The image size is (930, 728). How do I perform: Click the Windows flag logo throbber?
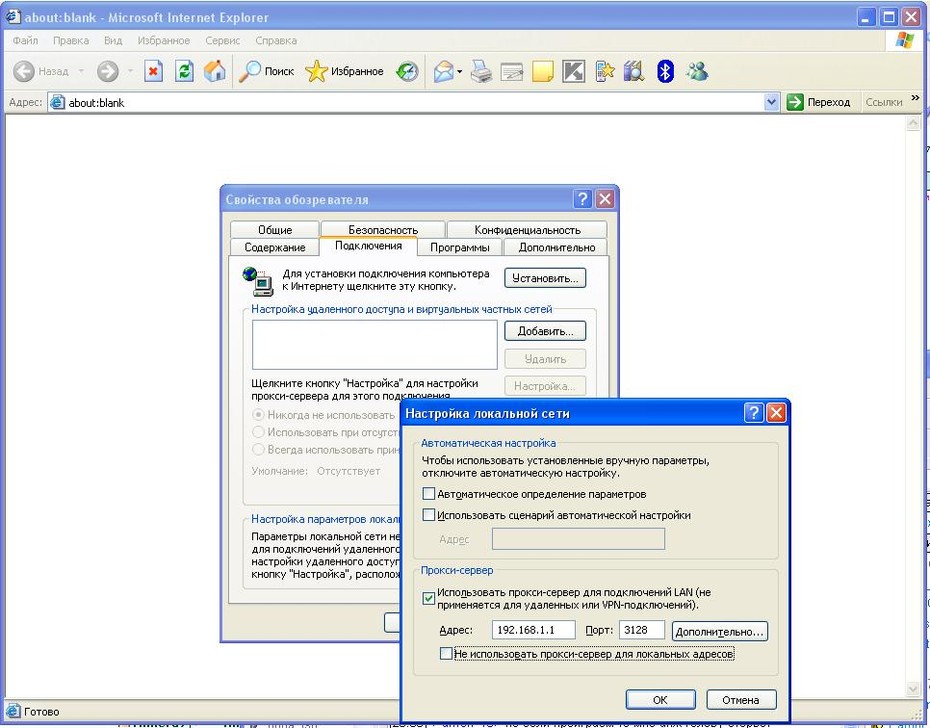tap(904, 40)
